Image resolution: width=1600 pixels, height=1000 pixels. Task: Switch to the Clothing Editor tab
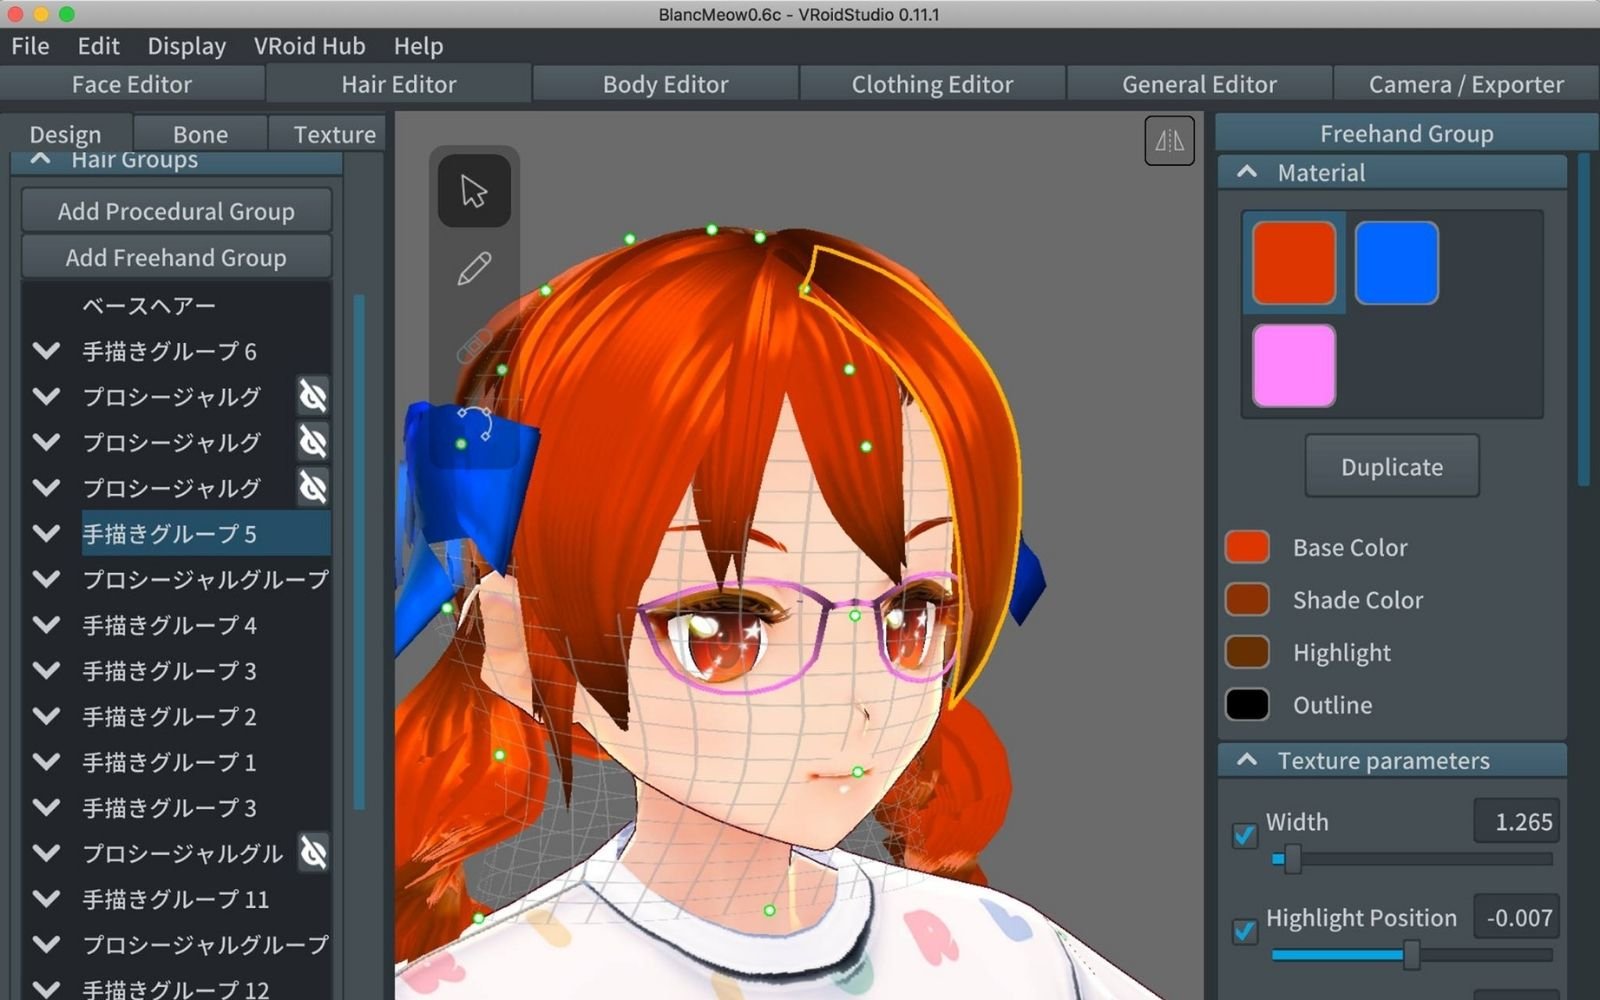tap(931, 84)
